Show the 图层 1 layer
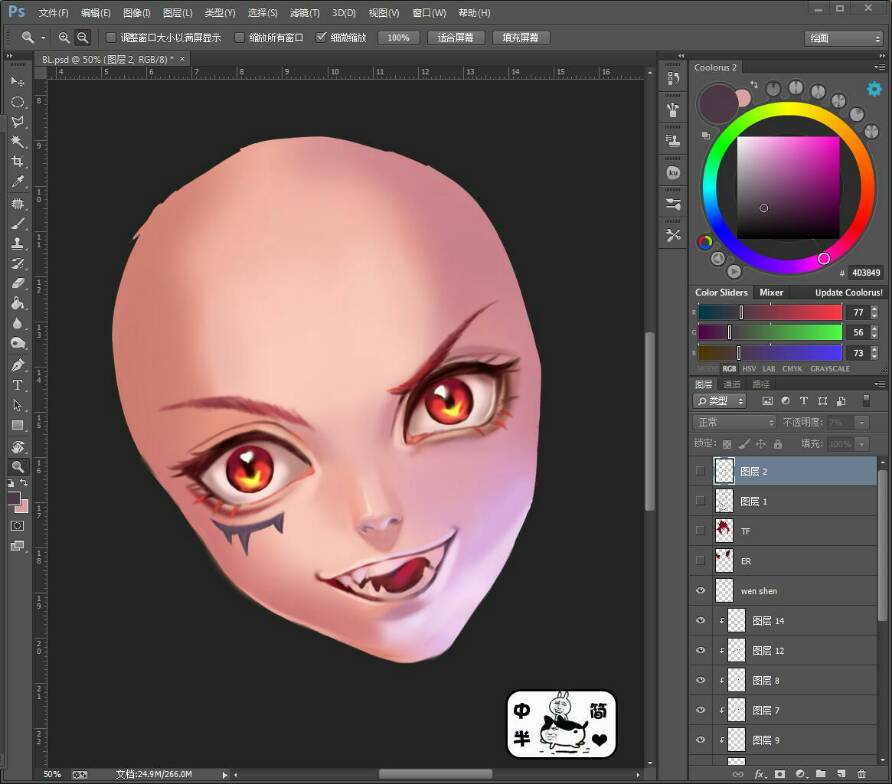The image size is (892, 784). point(700,501)
